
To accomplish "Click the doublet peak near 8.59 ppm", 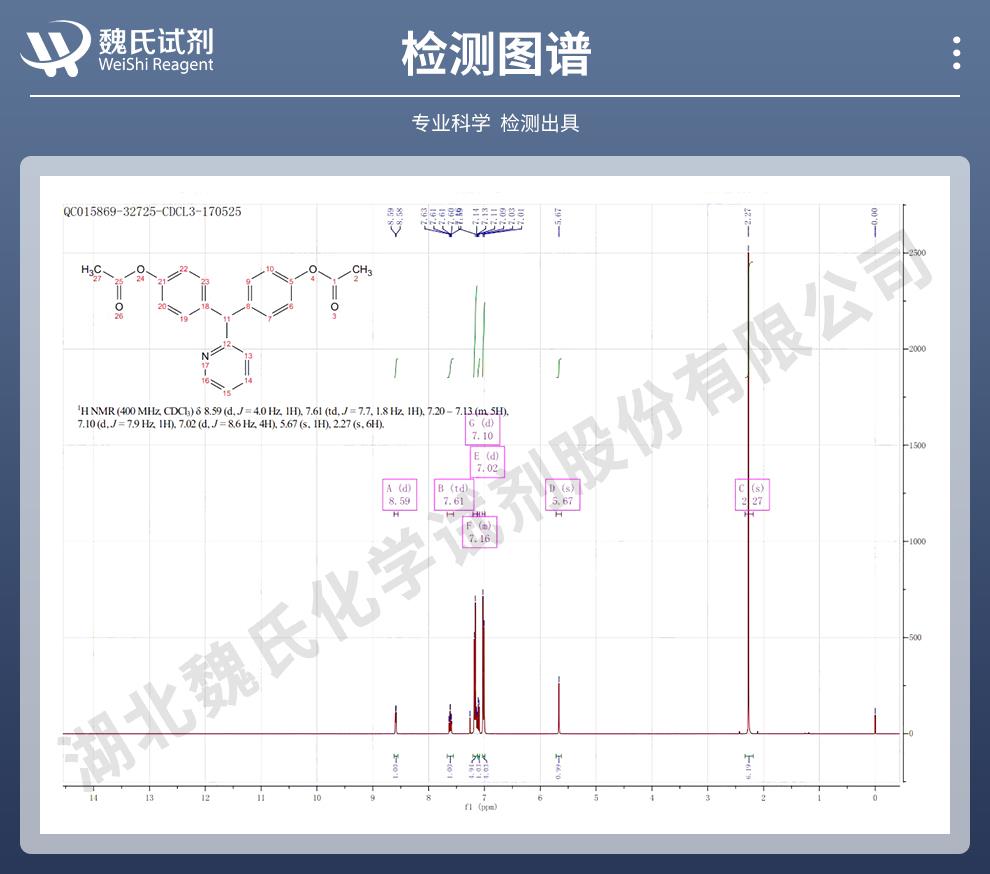I will (x=396, y=720).
